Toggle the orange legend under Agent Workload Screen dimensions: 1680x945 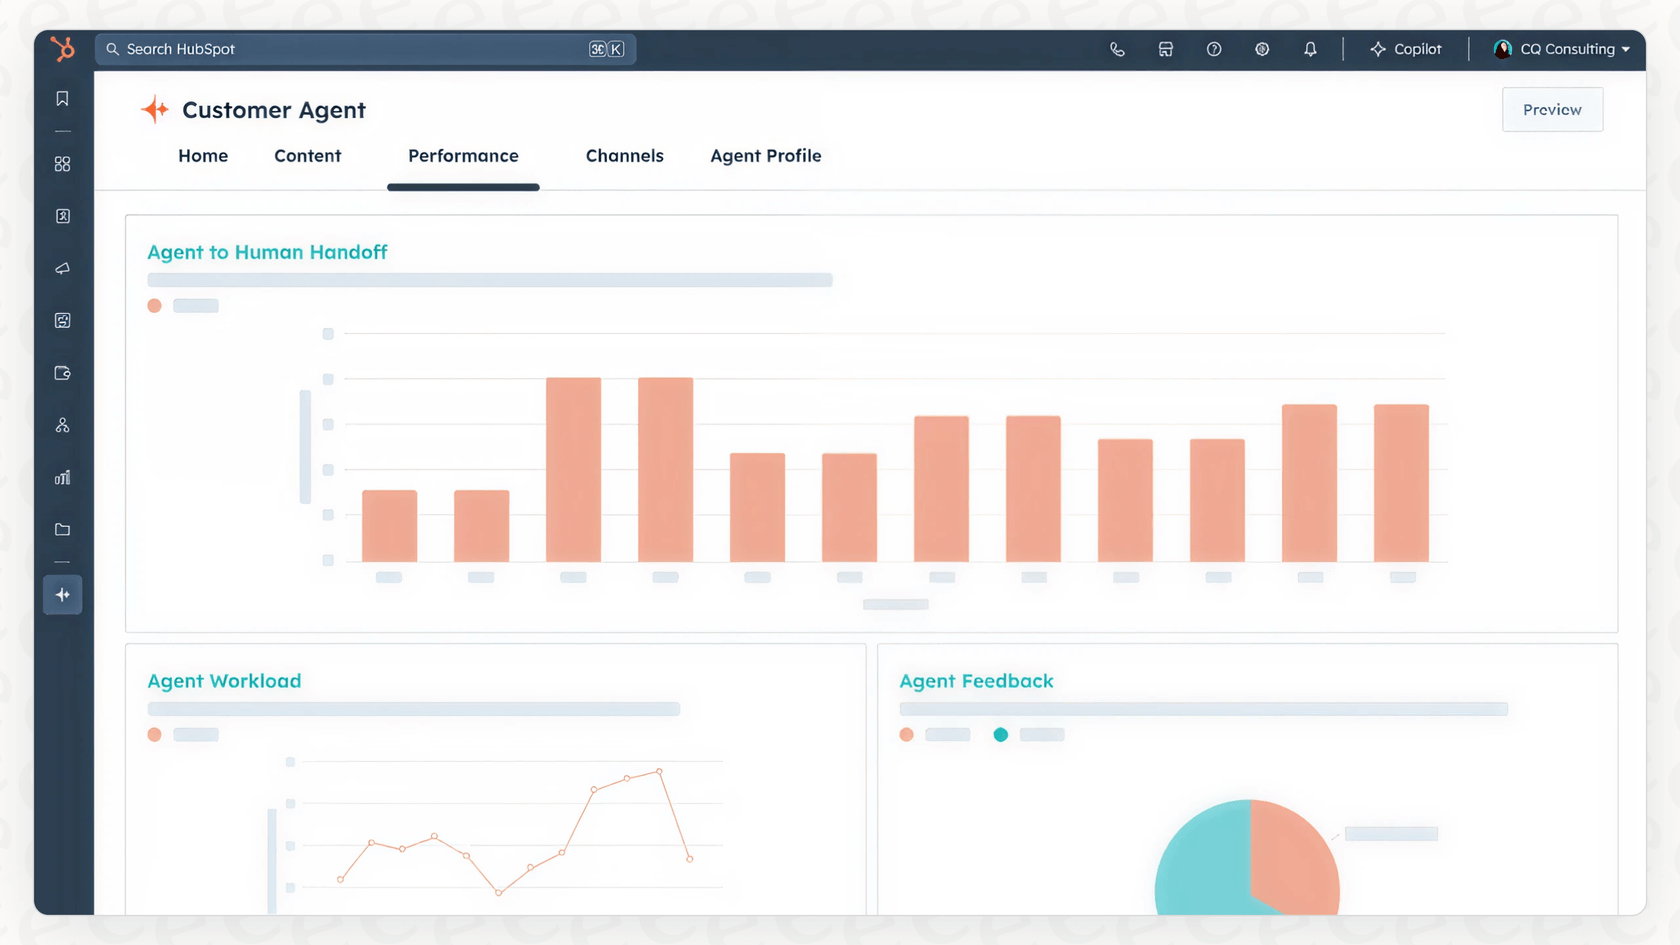coord(155,734)
